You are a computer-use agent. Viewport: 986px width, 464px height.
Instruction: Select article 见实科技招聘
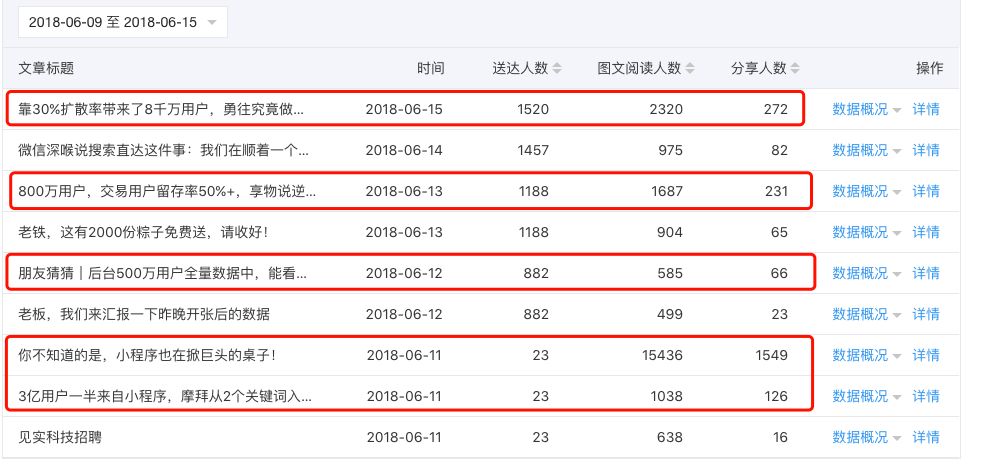[x=60, y=437]
